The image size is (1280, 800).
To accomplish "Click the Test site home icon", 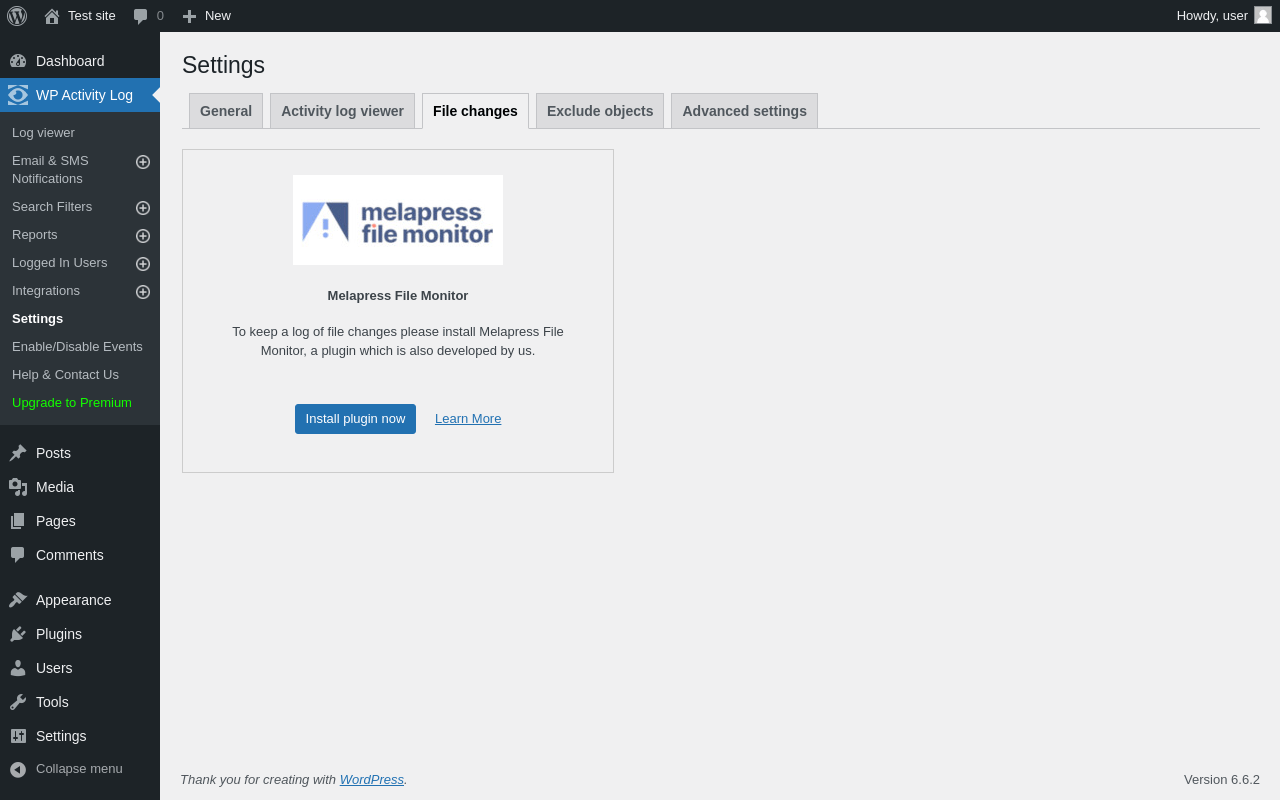I will (x=52, y=16).
